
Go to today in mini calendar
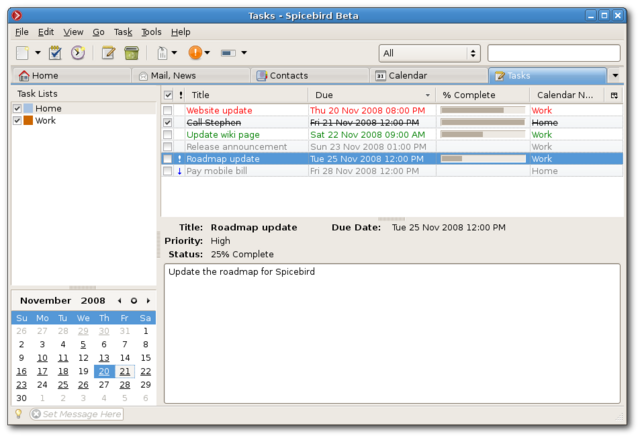point(133,301)
